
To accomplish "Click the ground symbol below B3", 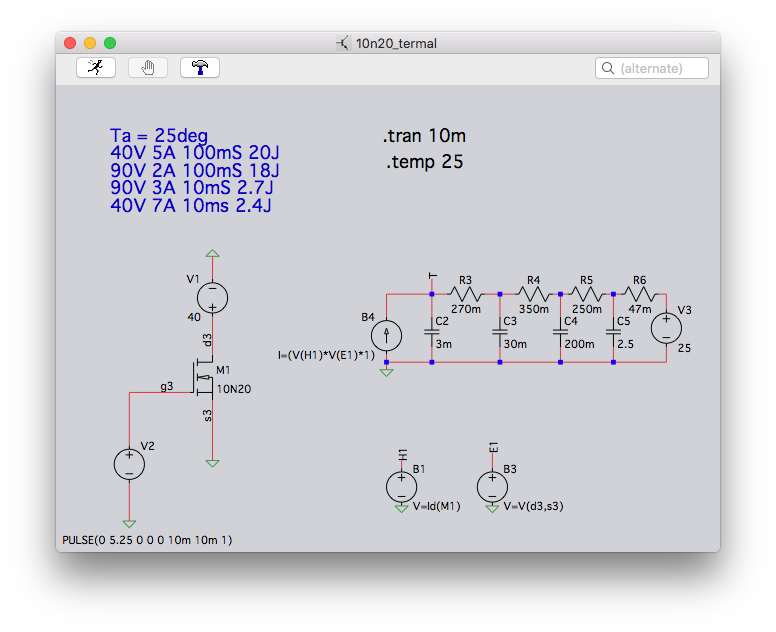I will tap(492, 509).
